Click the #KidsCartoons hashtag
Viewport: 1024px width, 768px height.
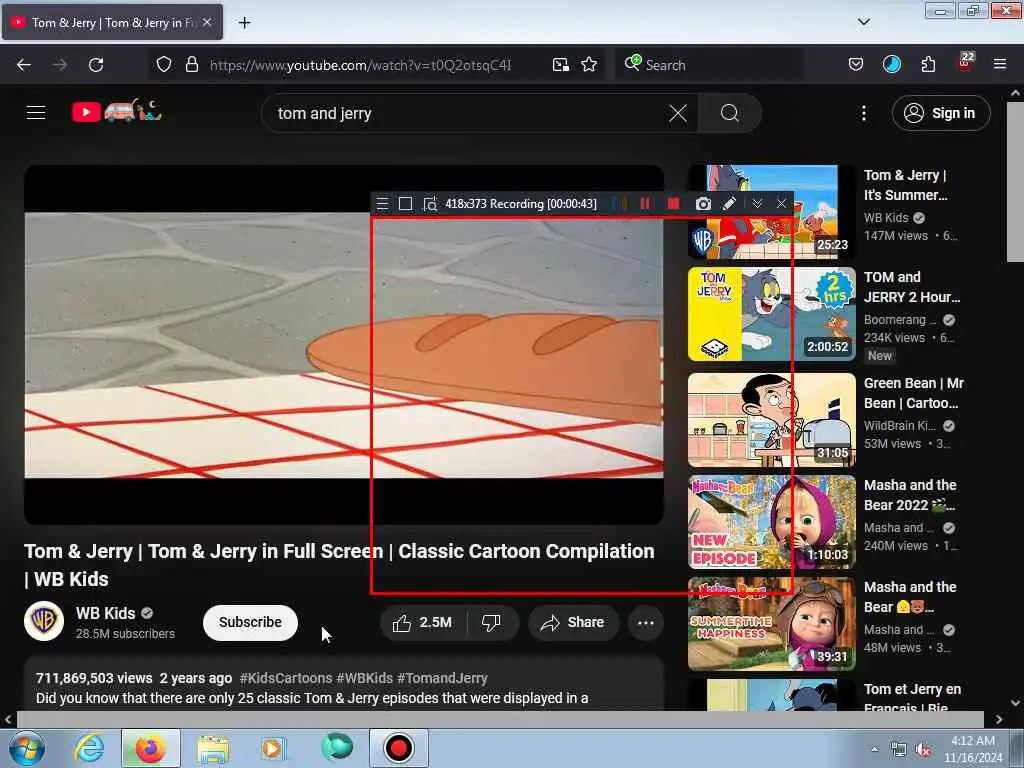[x=285, y=679]
